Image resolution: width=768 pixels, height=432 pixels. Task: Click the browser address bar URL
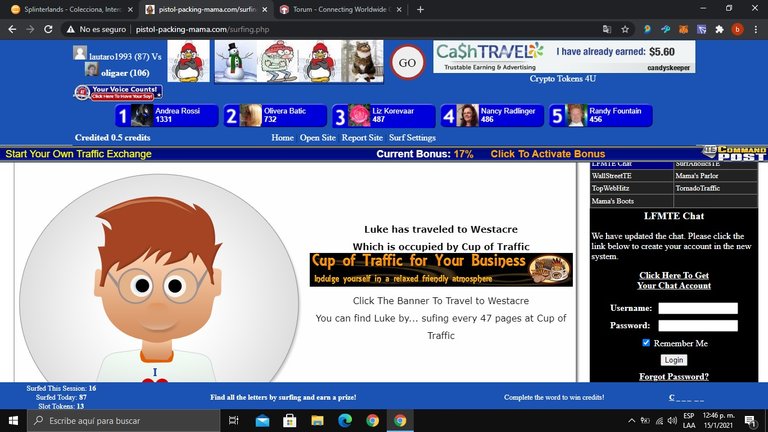pos(202,29)
